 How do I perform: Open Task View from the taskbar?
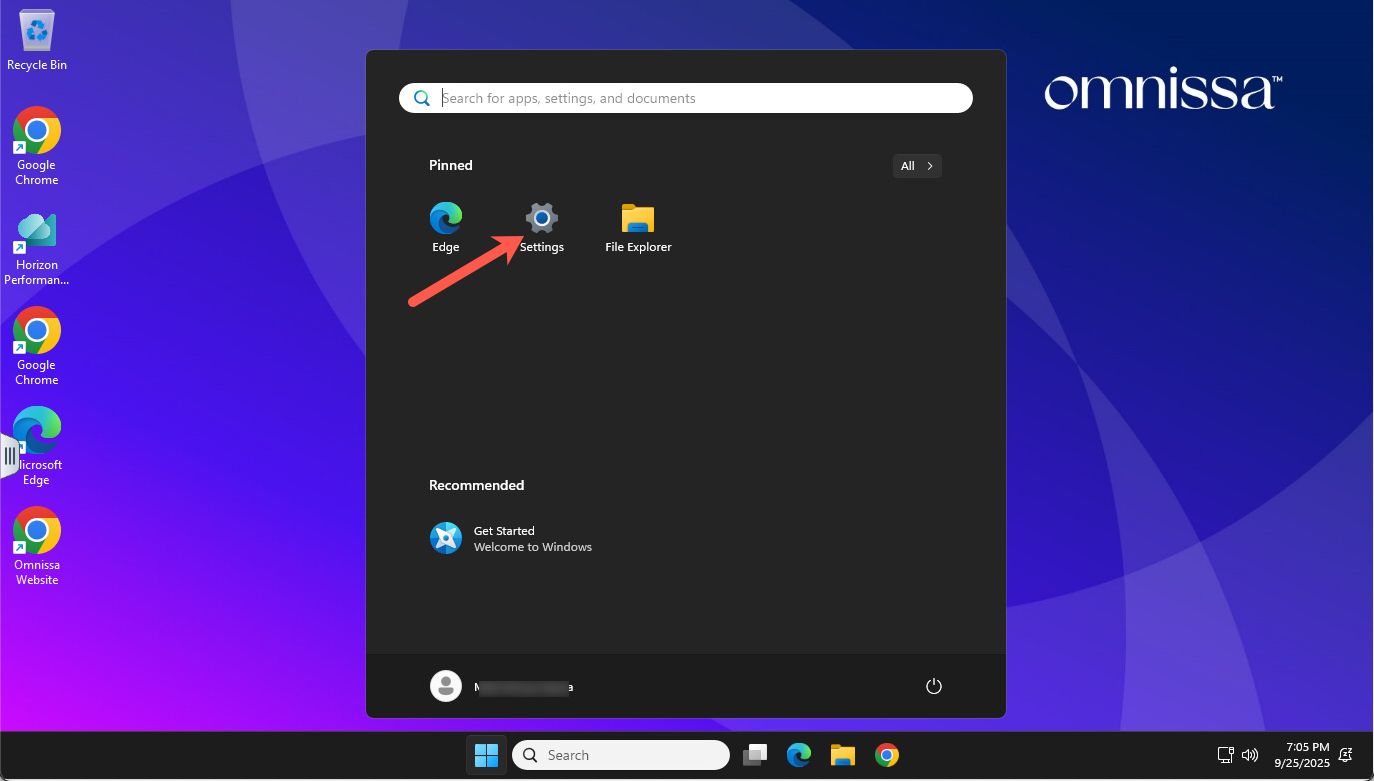point(755,755)
